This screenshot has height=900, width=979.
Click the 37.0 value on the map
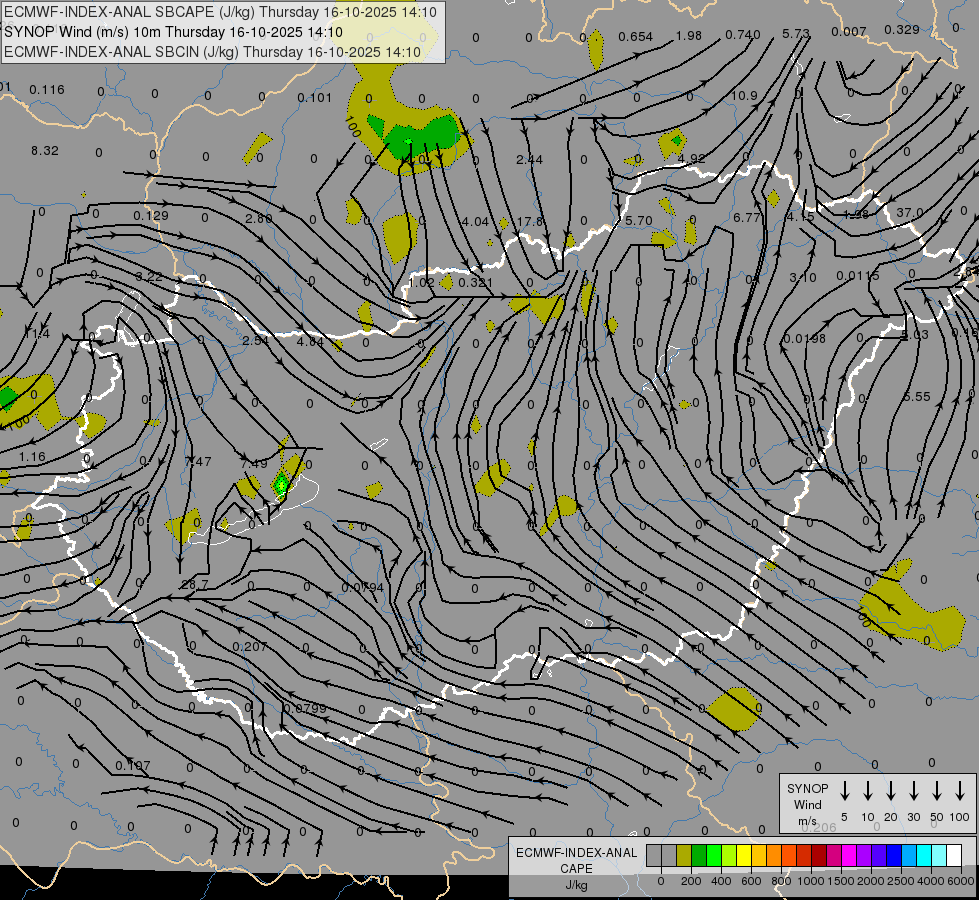[x=910, y=213]
